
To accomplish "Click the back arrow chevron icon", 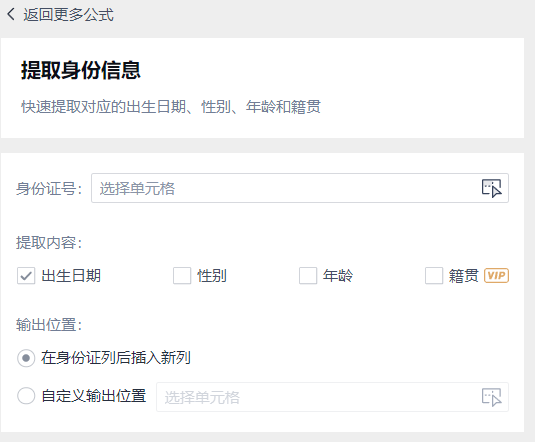I will [x=11, y=14].
